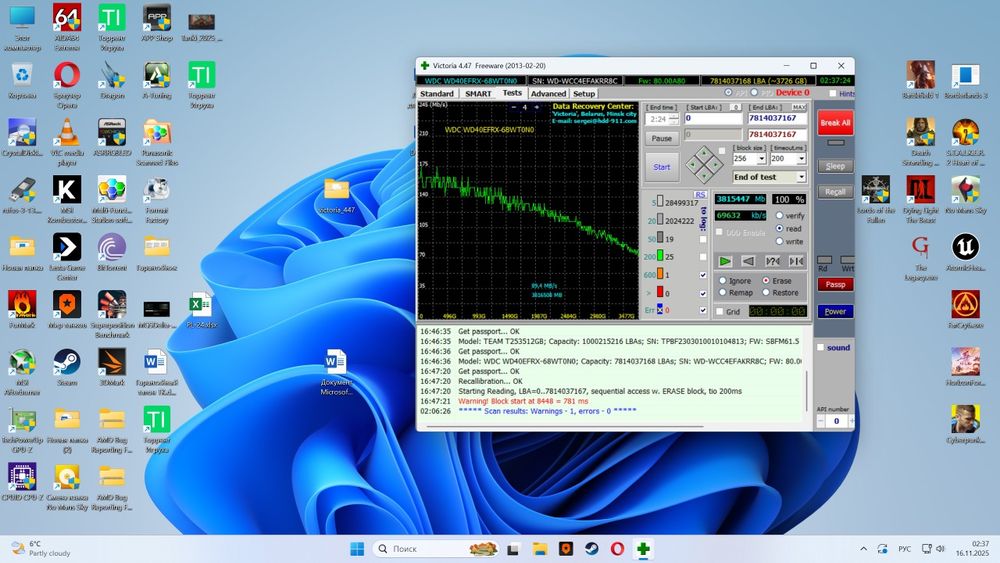Click the Steam icon in the taskbar
This screenshot has height=563, width=1000.
(x=592, y=549)
